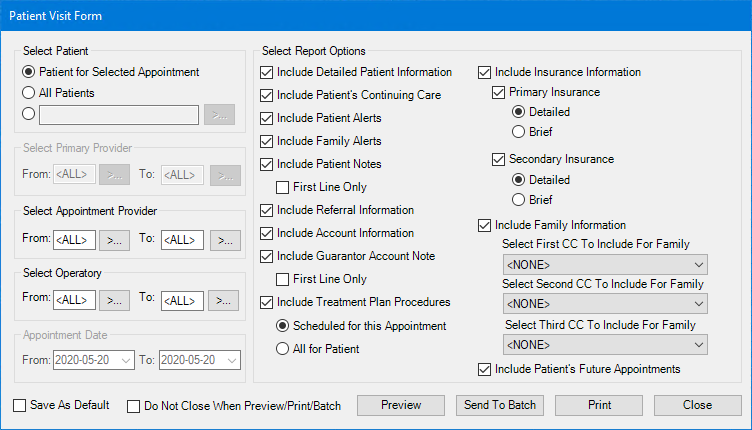Image resolution: width=752 pixels, height=430 pixels.
Task: Uncheck Include Patient Alerts checkbox
Action: (266, 118)
